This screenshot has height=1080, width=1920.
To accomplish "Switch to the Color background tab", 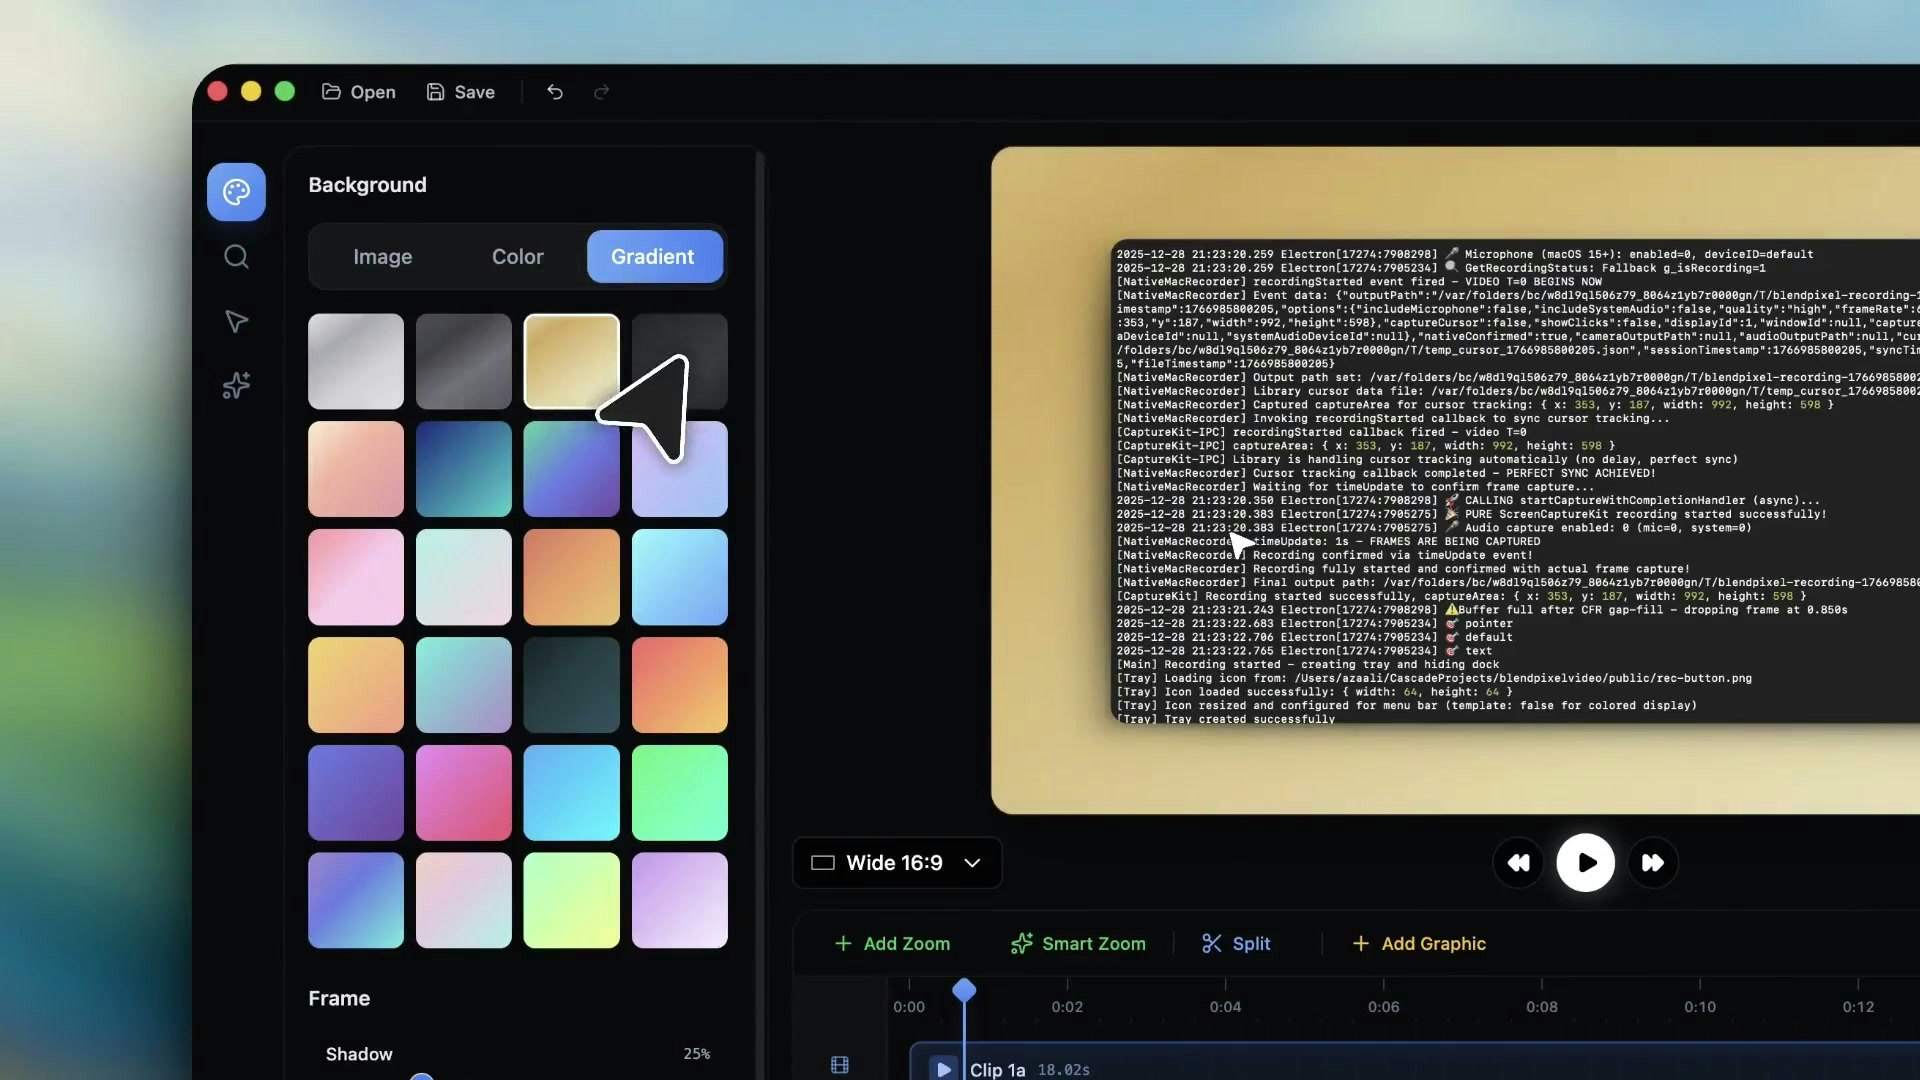I will pyautogui.click(x=517, y=257).
